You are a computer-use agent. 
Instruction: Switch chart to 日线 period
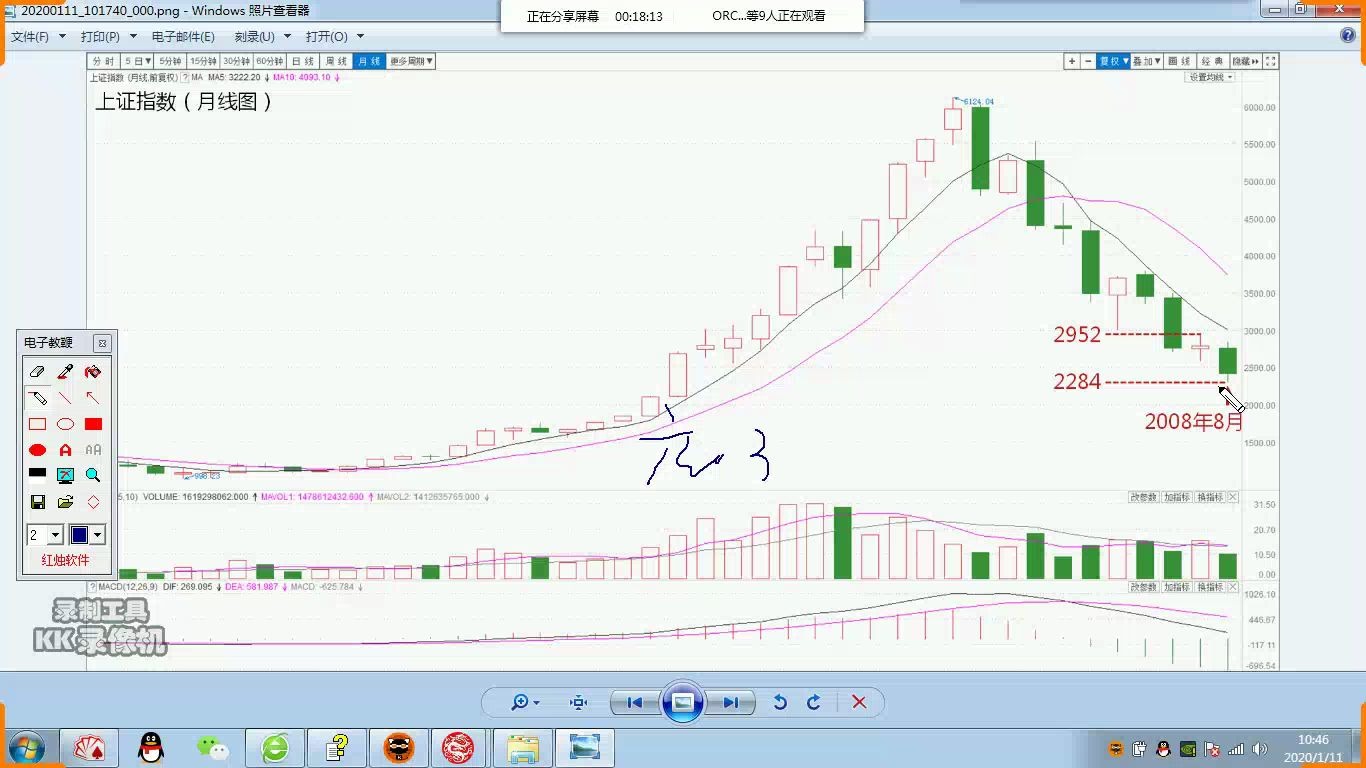coord(302,61)
